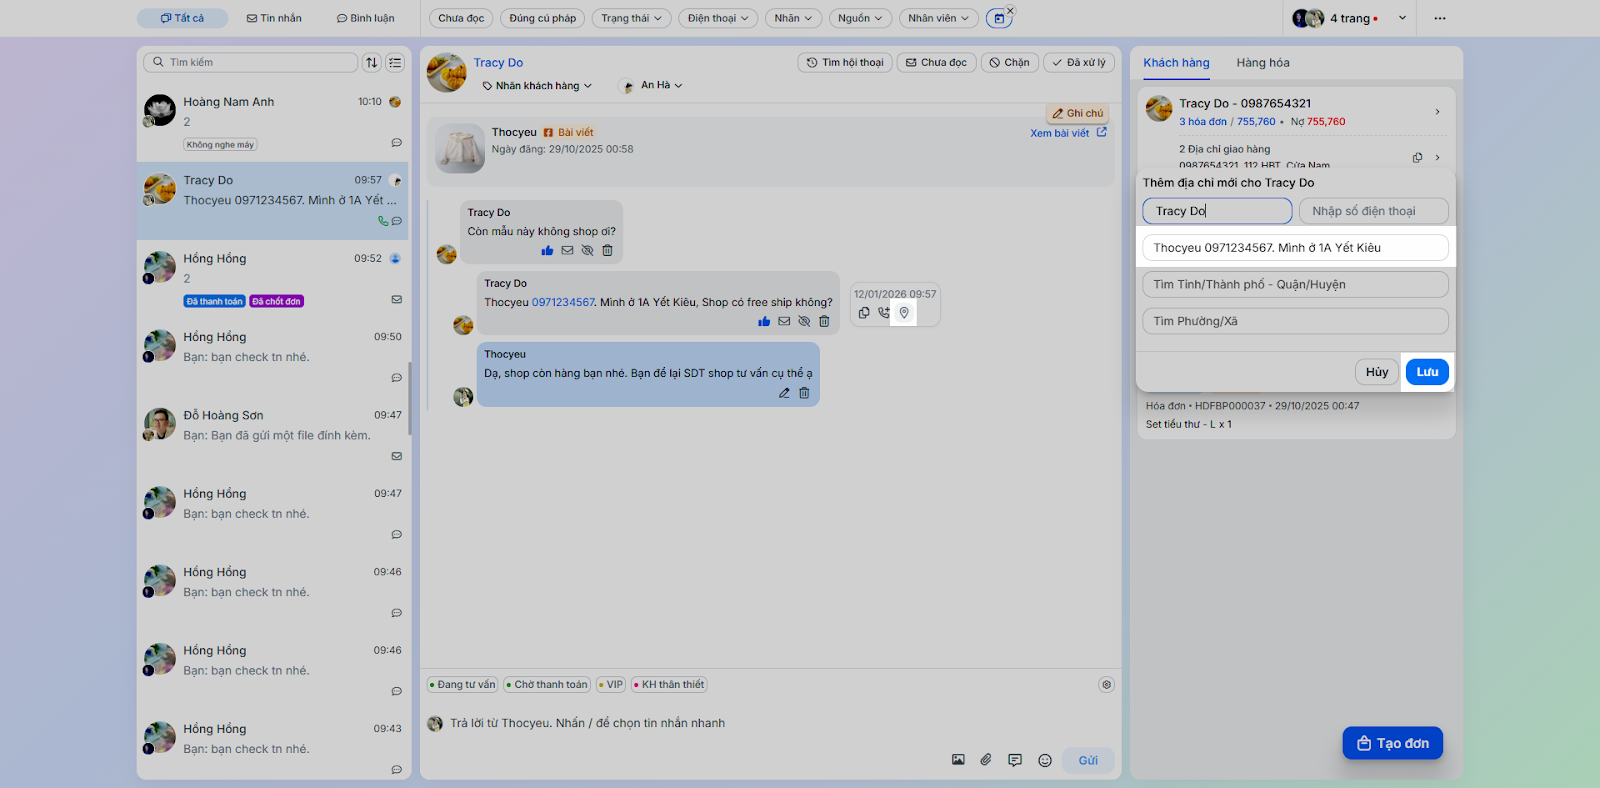Click the green phone icon on Tracy Do conversation
The image size is (1600, 788).
[x=383, y=221]
